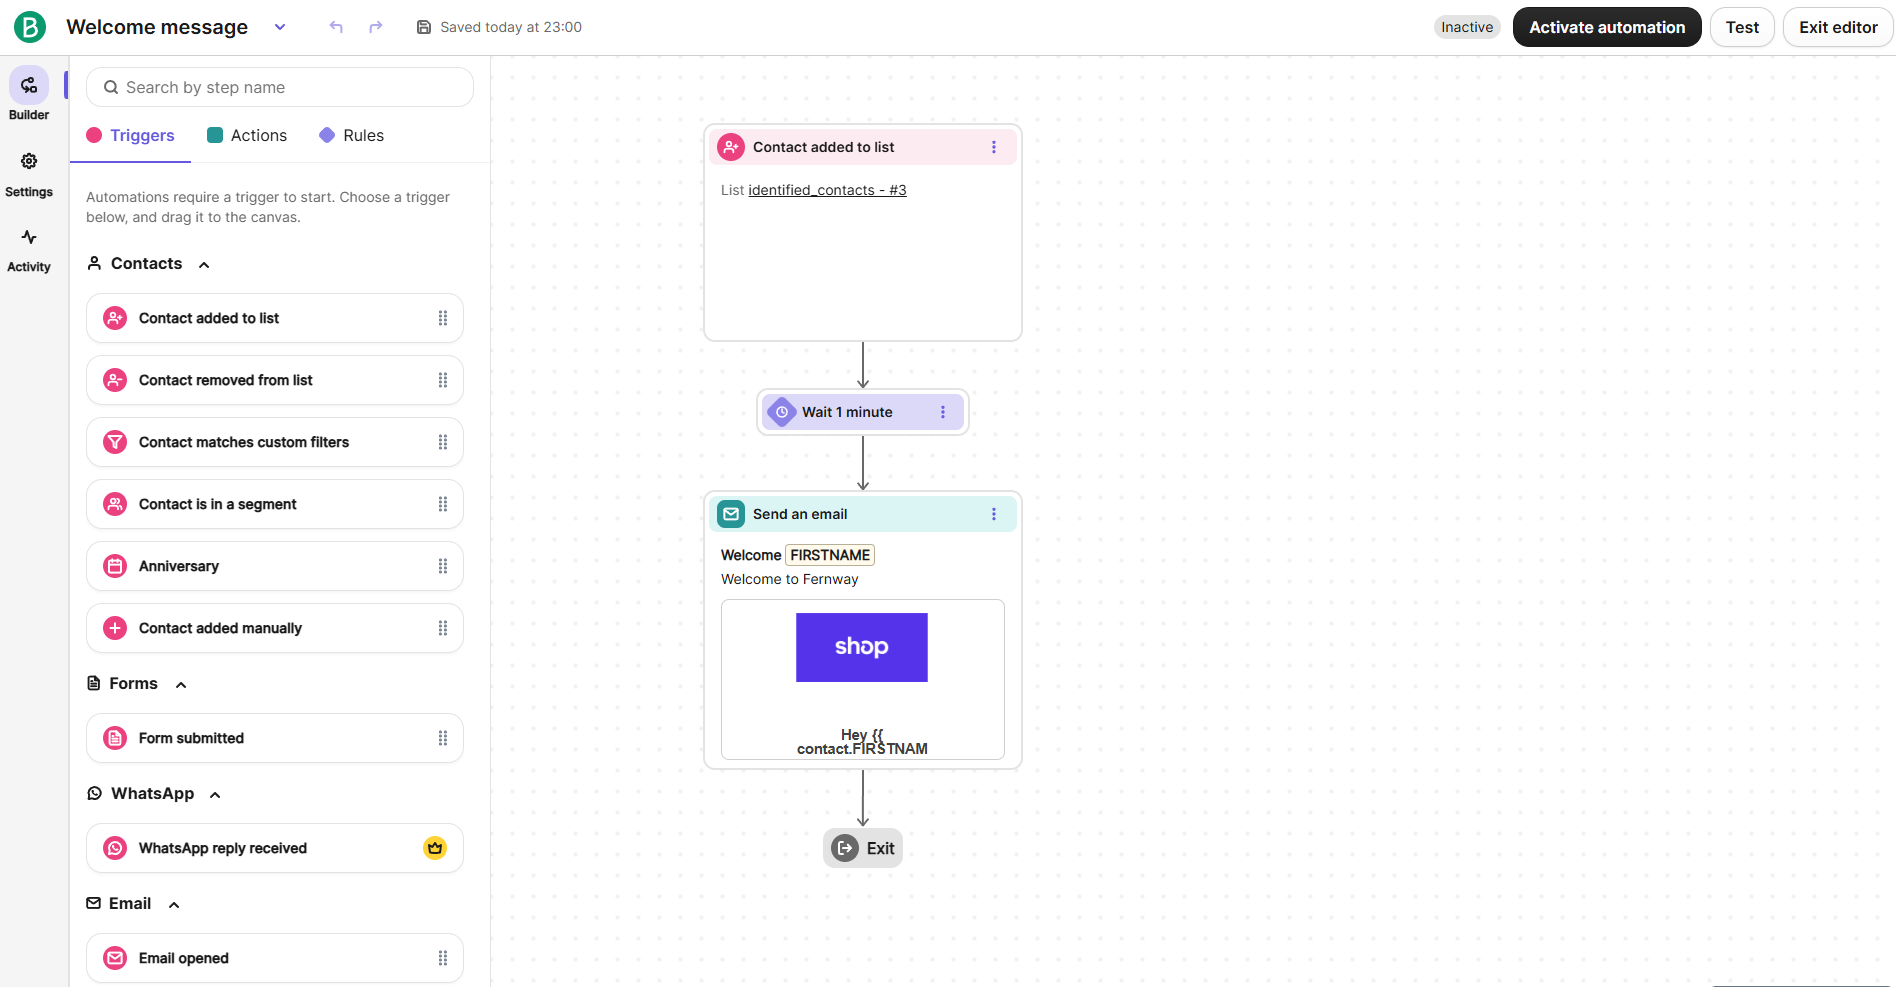Open options menu of Send an email step
Screen dimensions: 1896x987
tap(993, 514)
